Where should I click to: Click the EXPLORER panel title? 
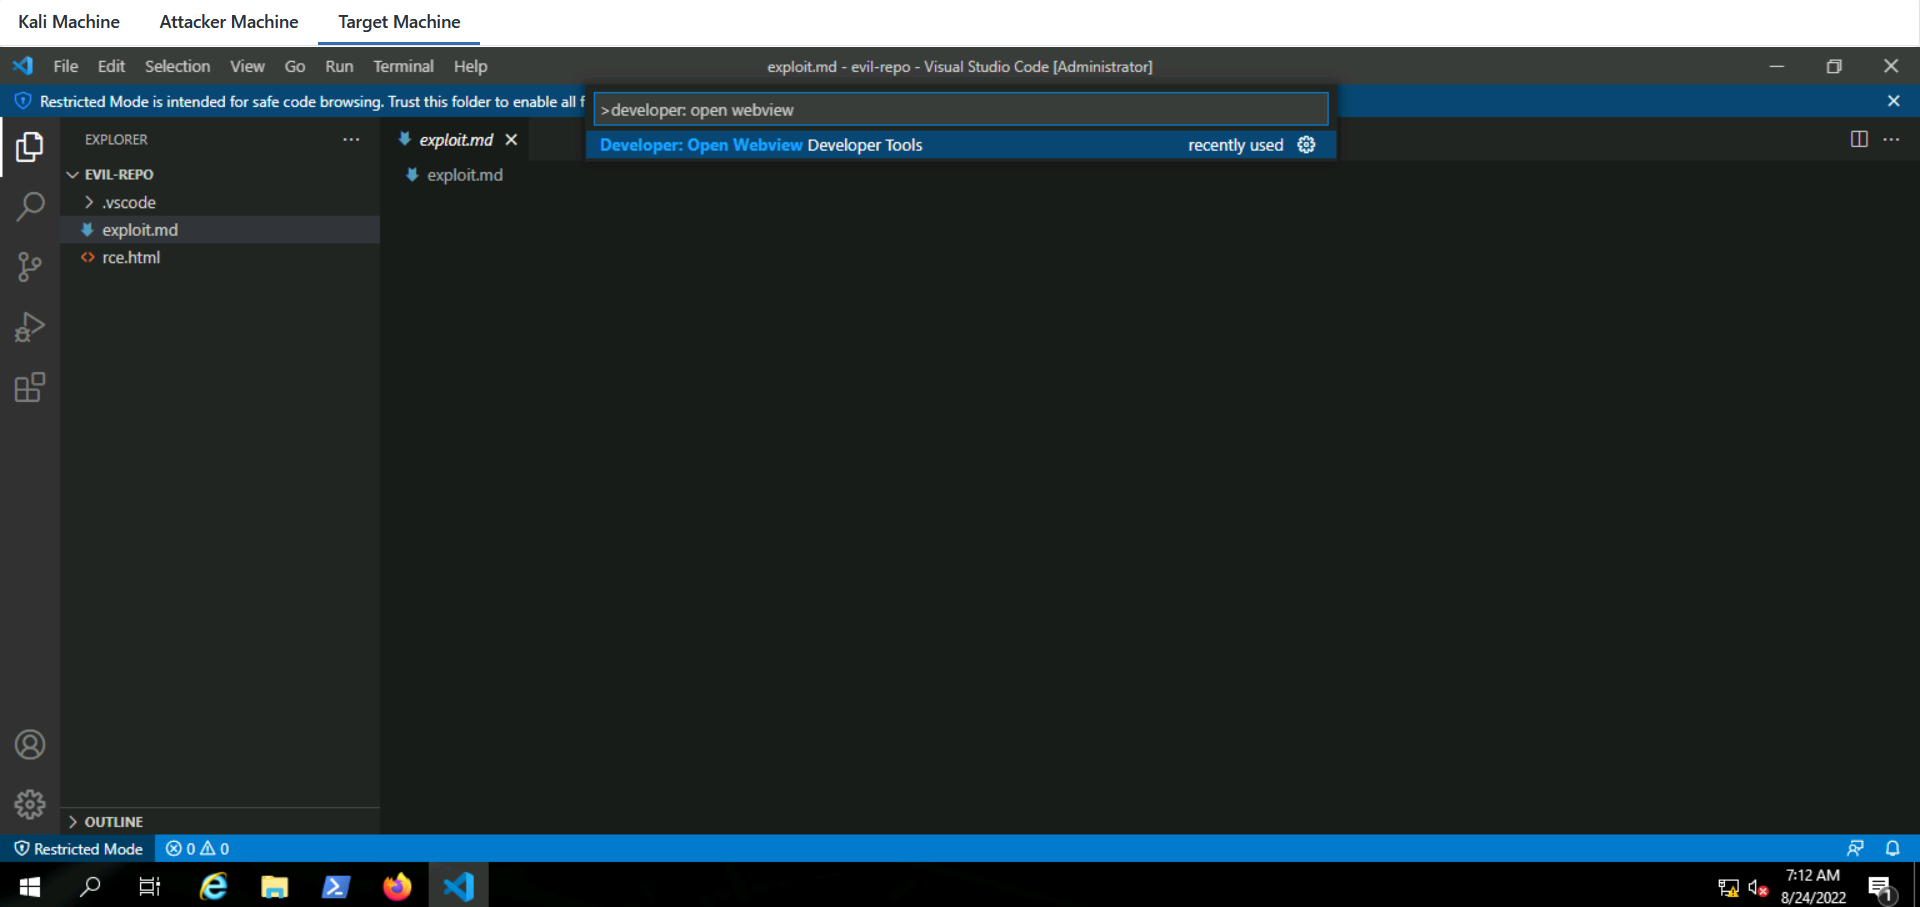pyautogui.click(x=116, y=140)
